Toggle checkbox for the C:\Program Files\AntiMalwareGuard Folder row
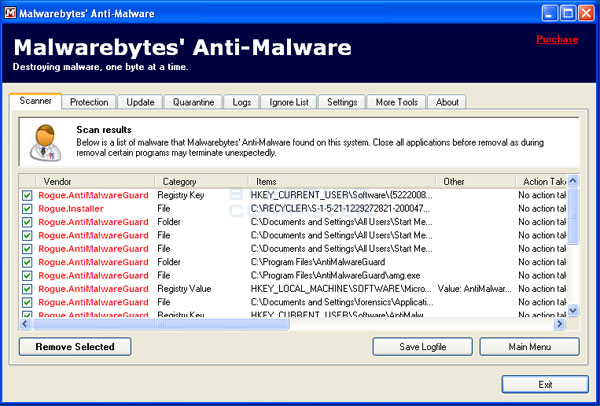The height and width of the screenshot is (406, 600). tap(27, 263)
